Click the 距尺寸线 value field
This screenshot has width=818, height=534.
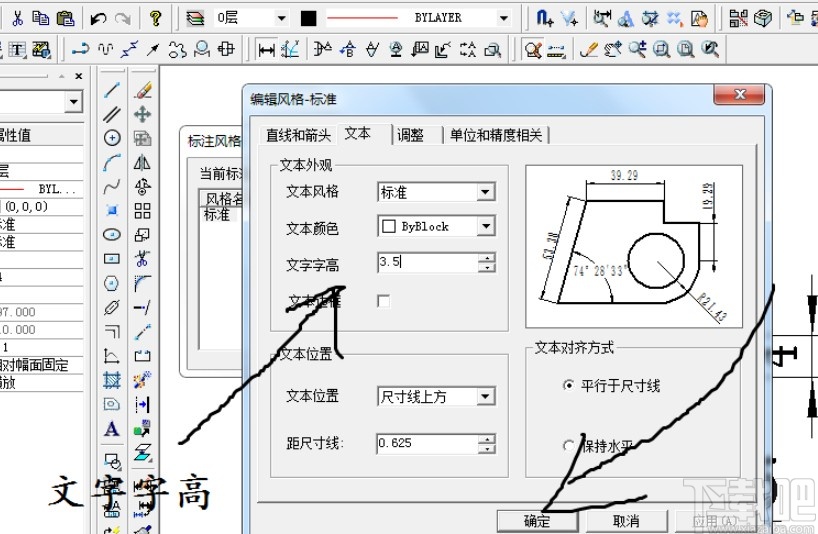click(x=428, y=444)
